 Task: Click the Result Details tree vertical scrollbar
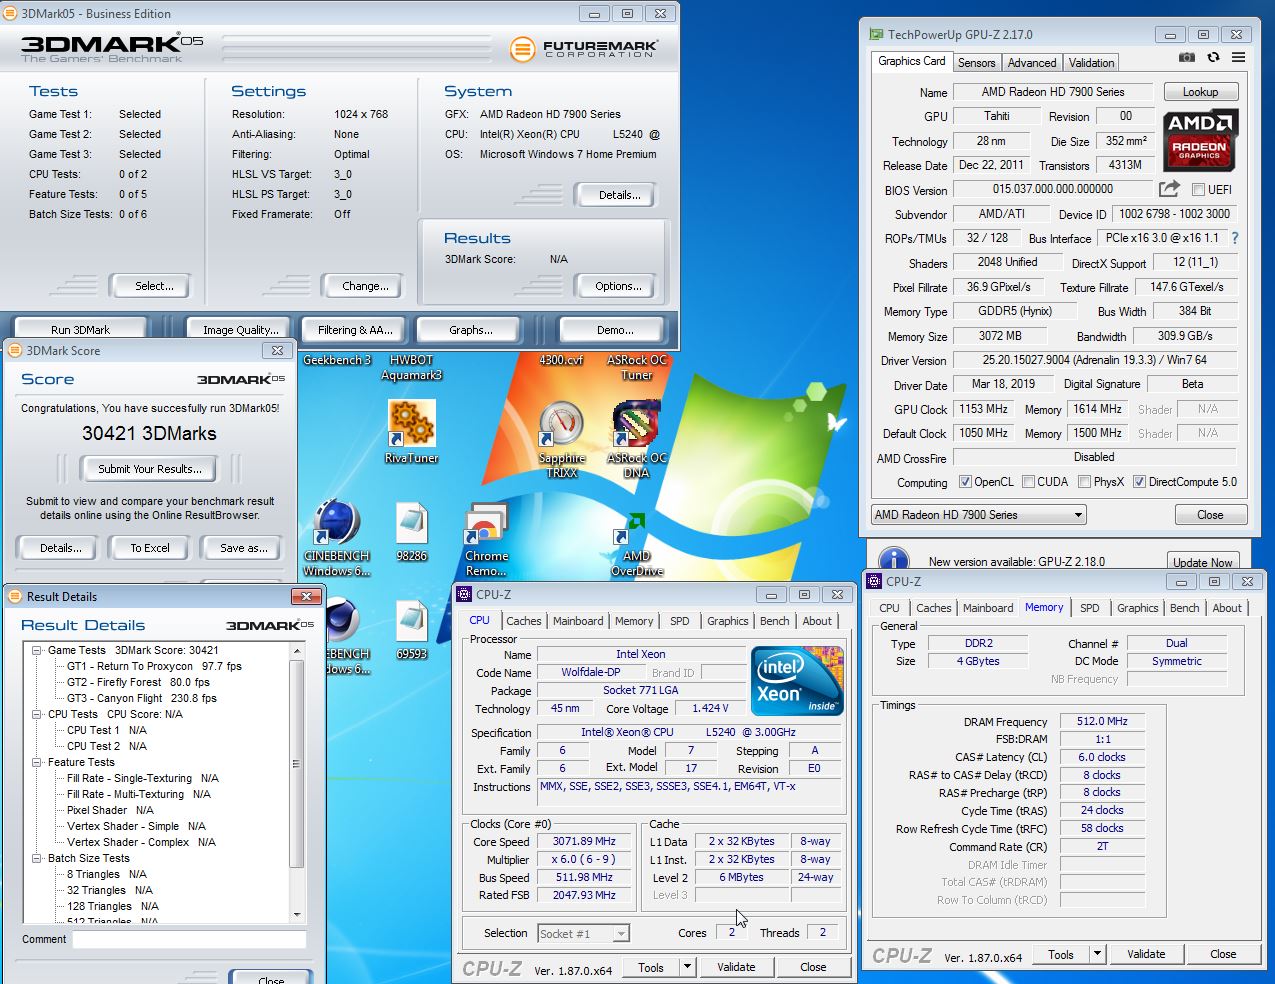(296, 783)
